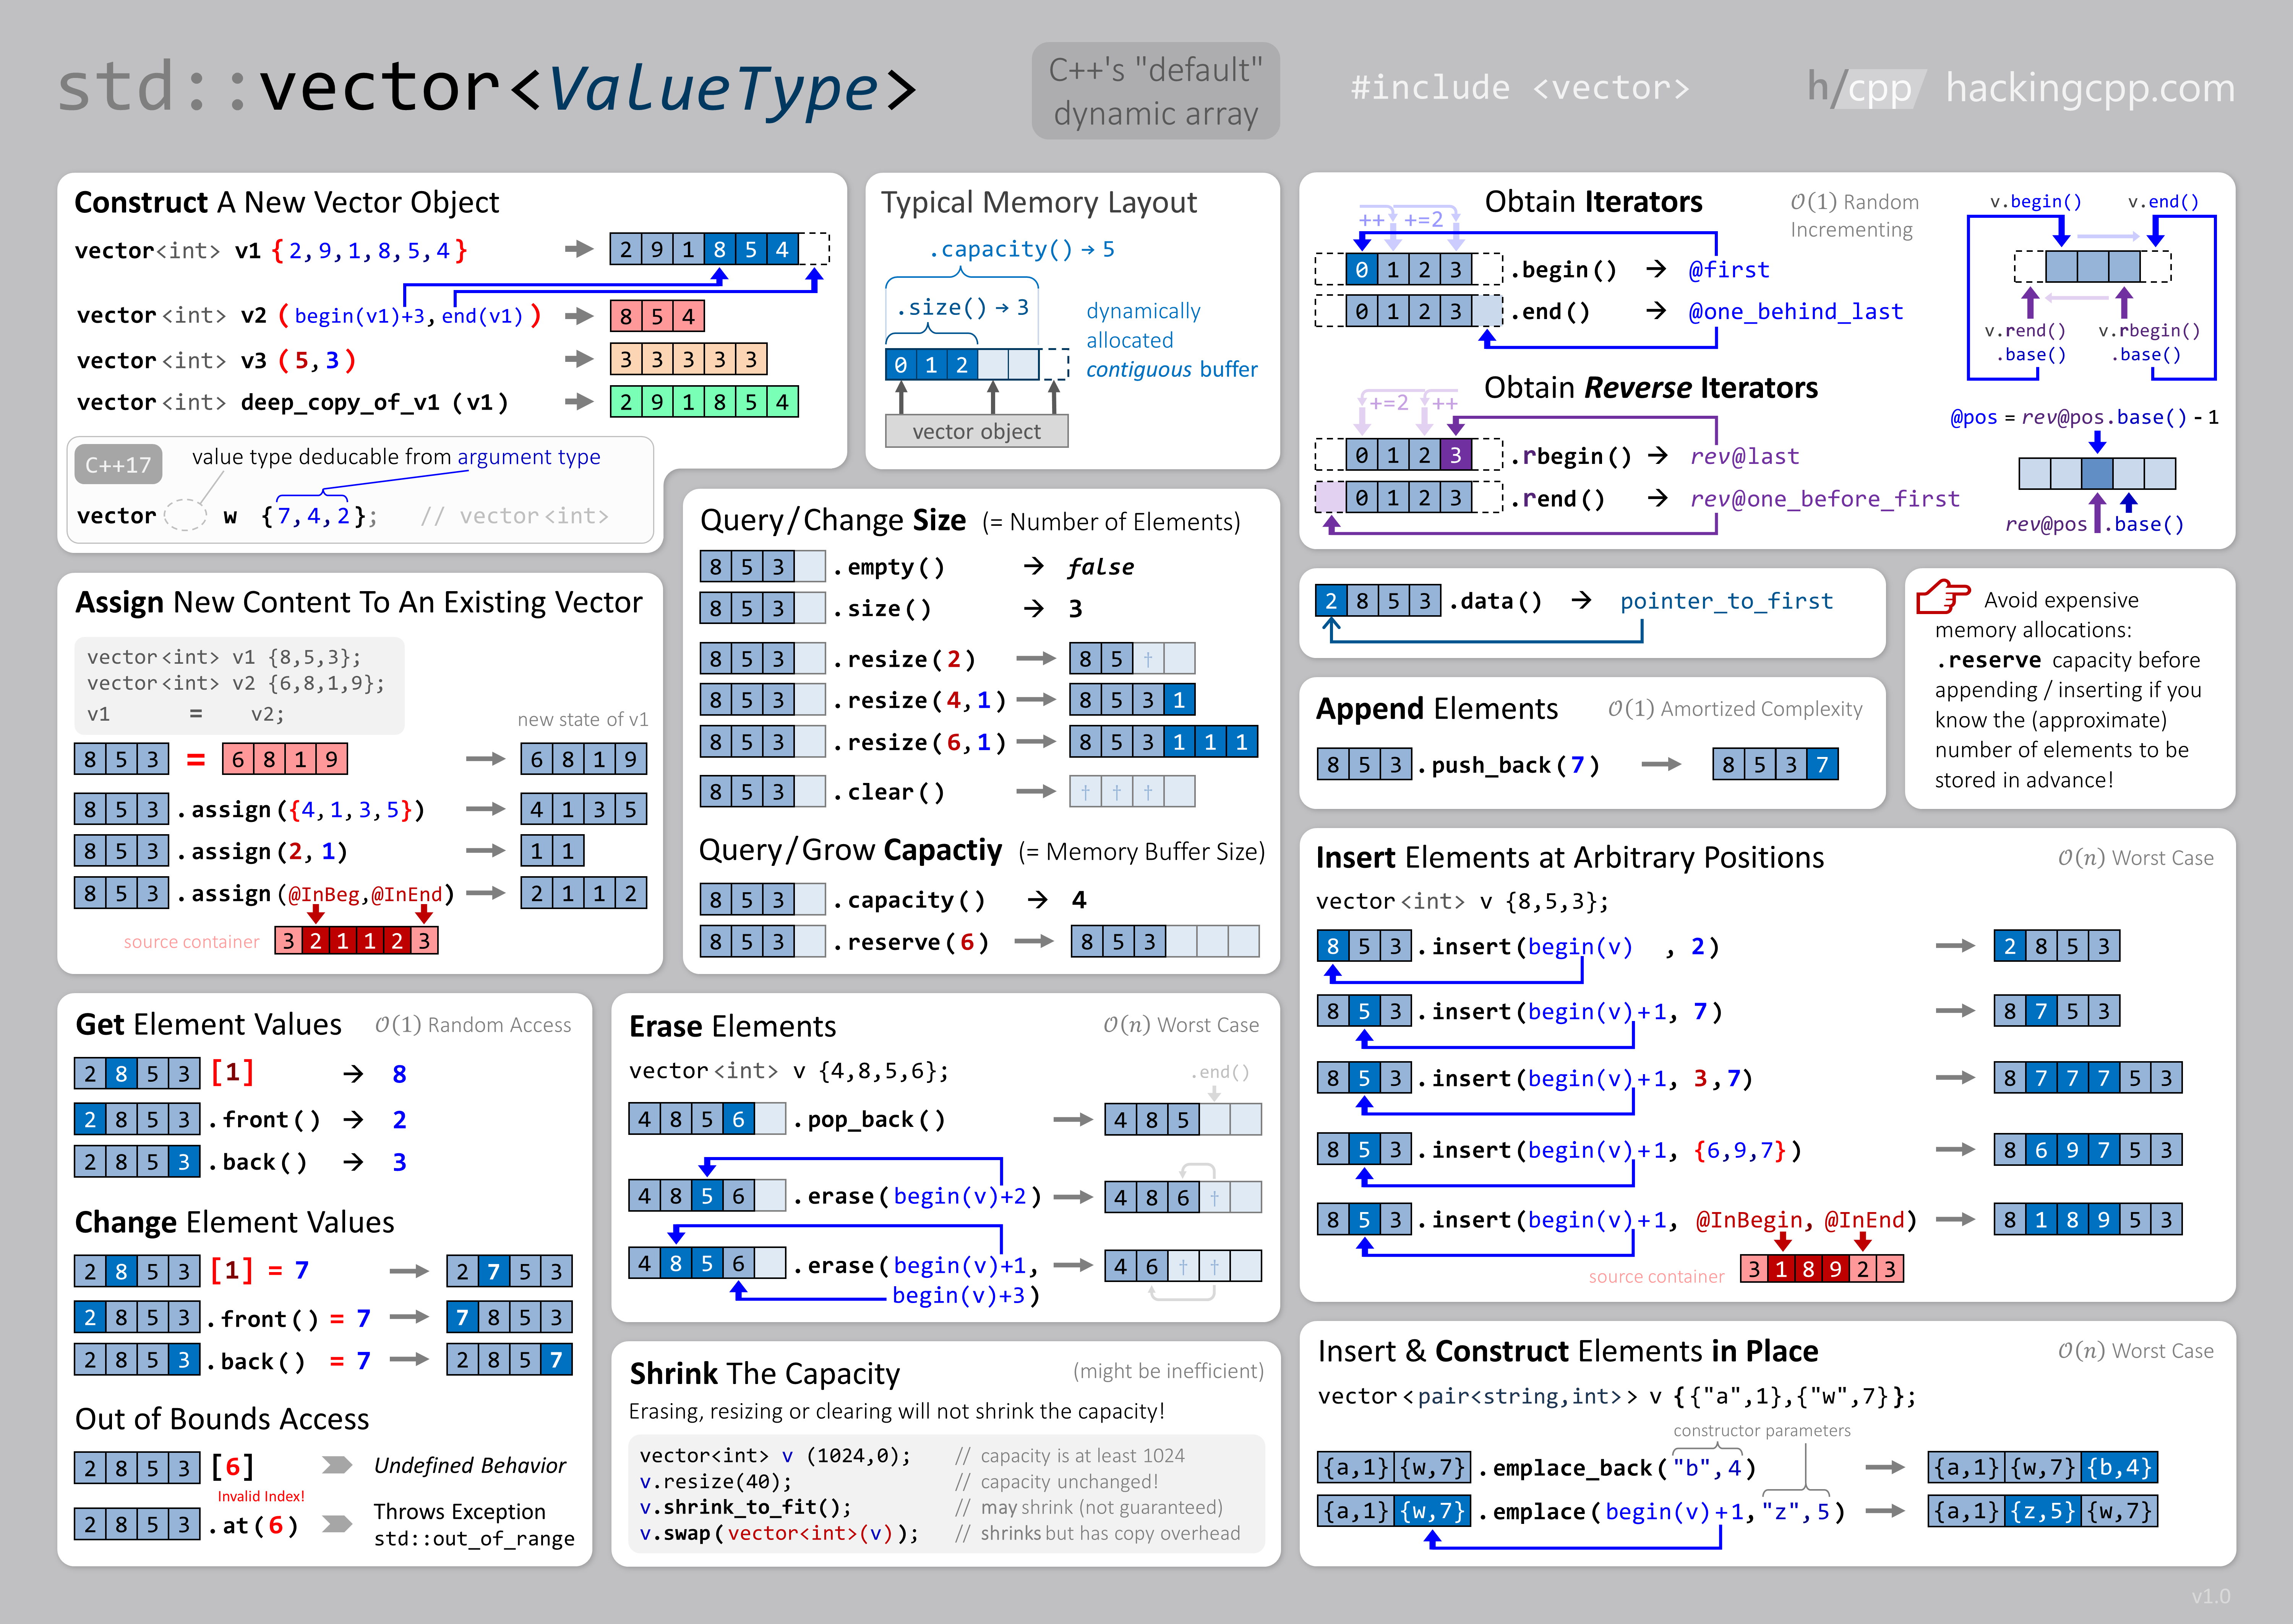Select the 'Construct A New Vector Object' heading
The width and height of the screenshot is (2293, 1624).
point(287,202)
